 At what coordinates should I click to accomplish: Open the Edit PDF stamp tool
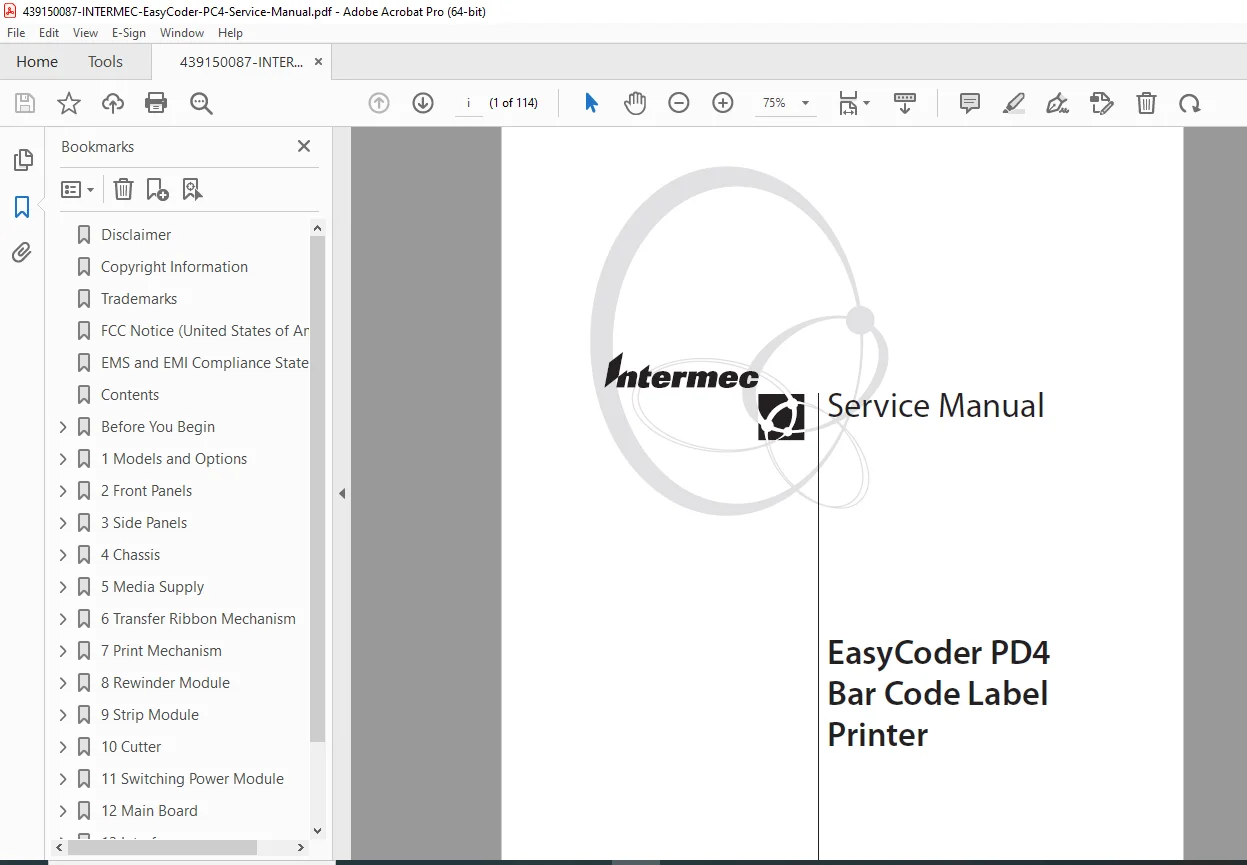point(1102,103)
